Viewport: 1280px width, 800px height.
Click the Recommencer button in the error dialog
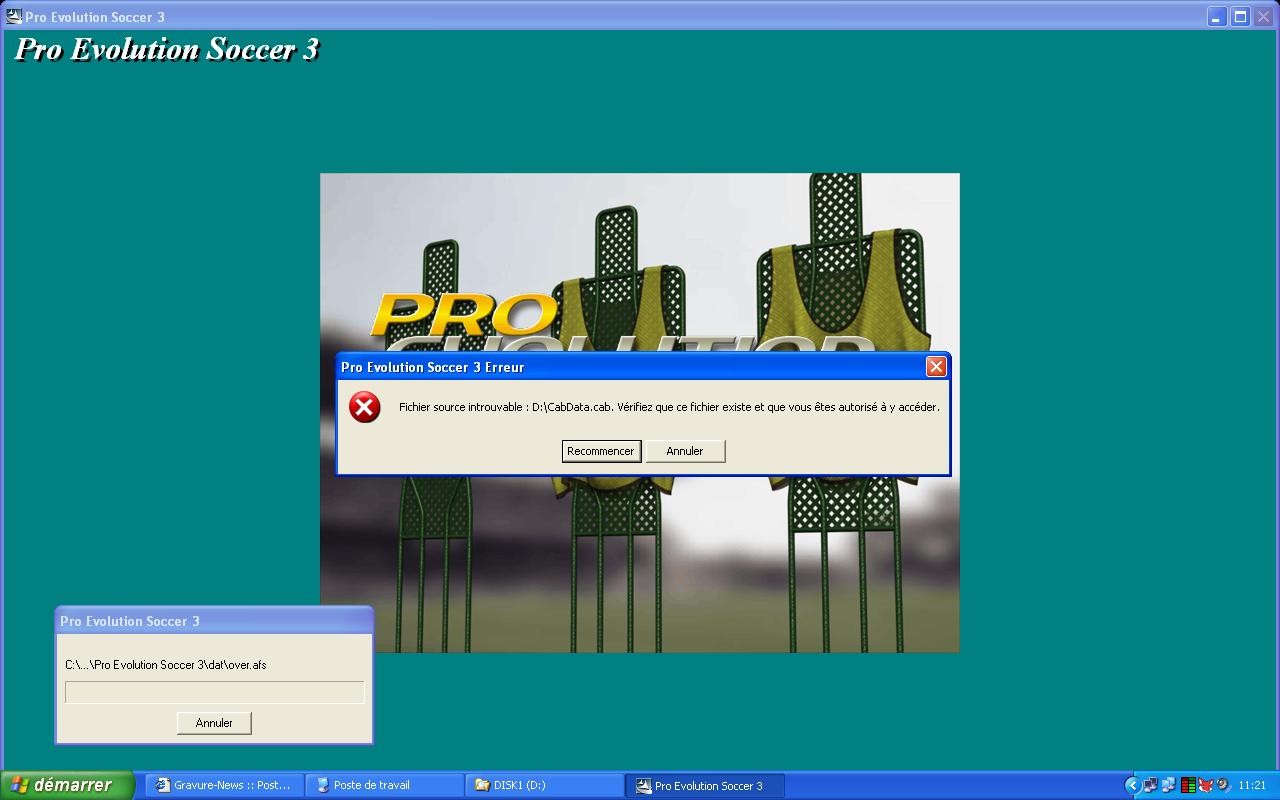pyautogui.click(x=601, y=451)
